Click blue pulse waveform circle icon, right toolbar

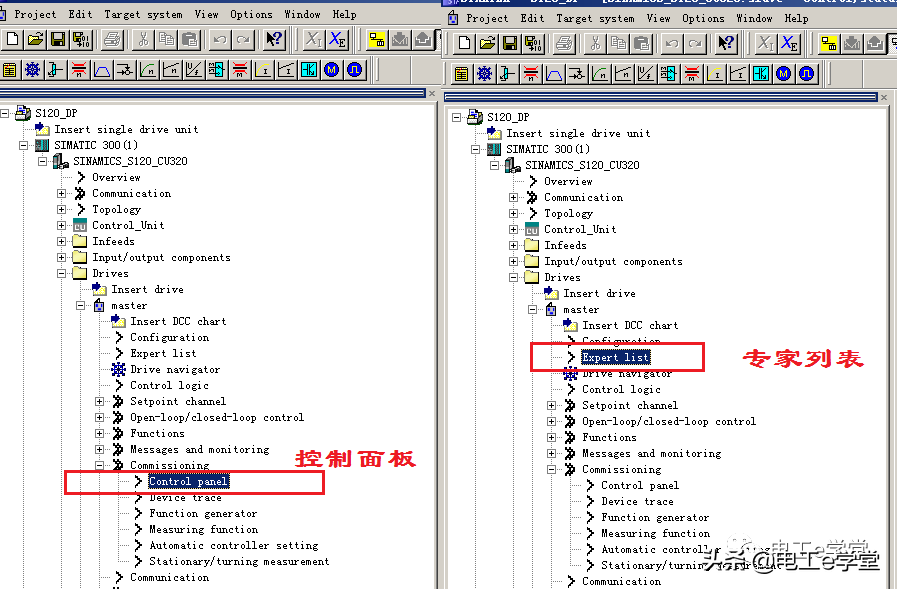pyautogui.click(x=807, y=74)
